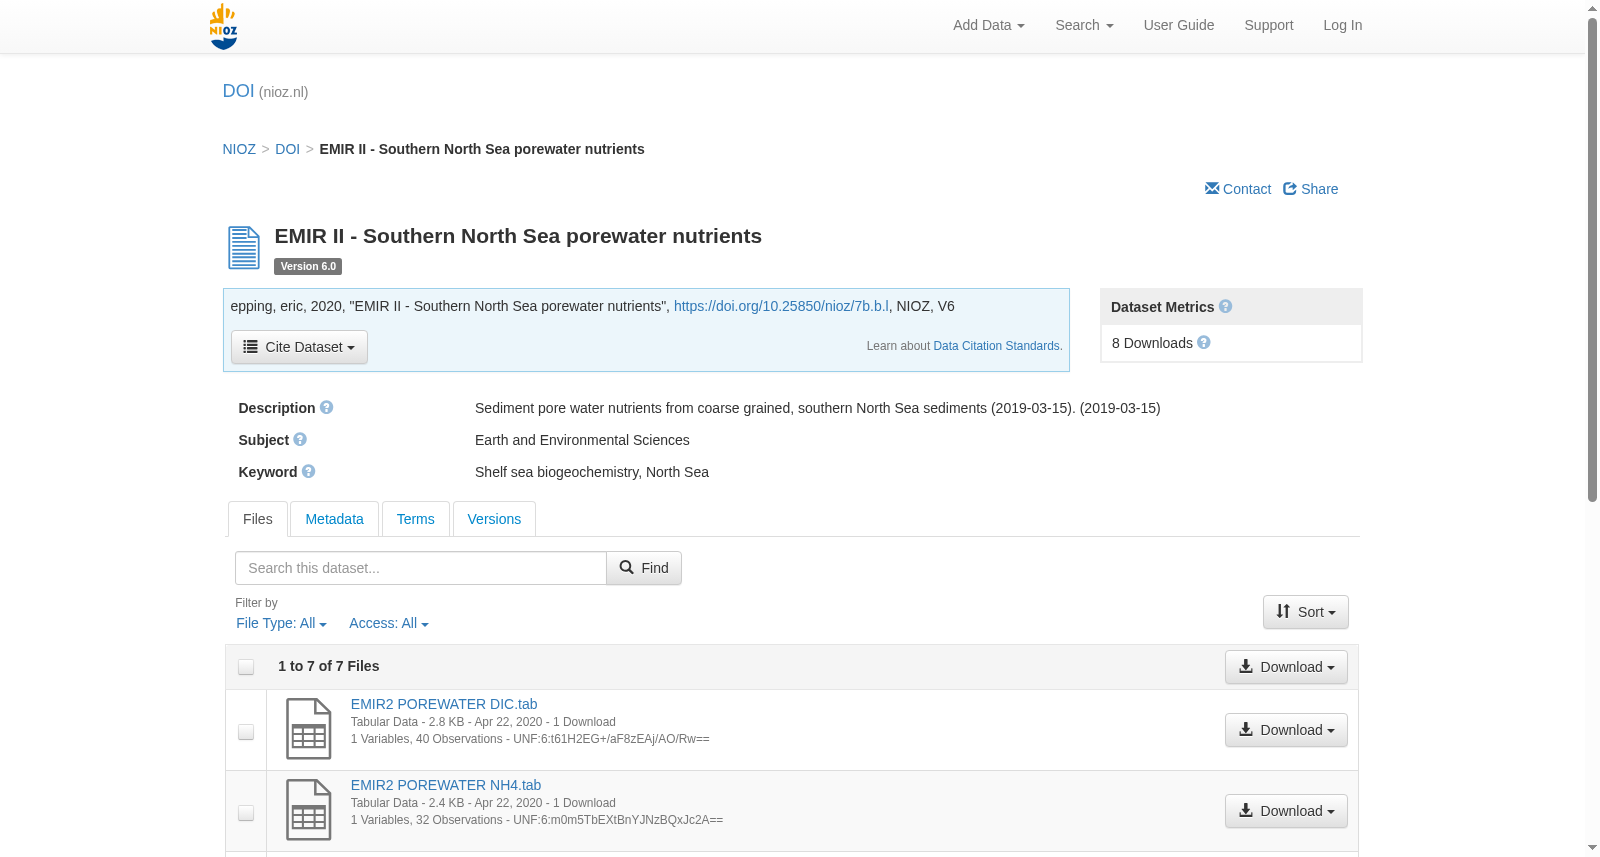The width and height of the screenshot is (1600, 857).
Task: Open Download dropdown for EMIR2 POREWATER NH4.tab
Action: (x=1286, y=811)
